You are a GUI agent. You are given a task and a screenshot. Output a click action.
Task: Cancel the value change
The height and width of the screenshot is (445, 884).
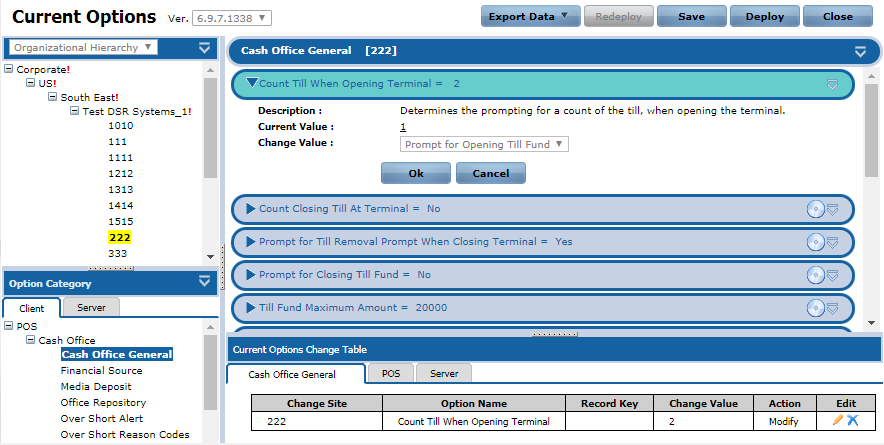point(491,173)
